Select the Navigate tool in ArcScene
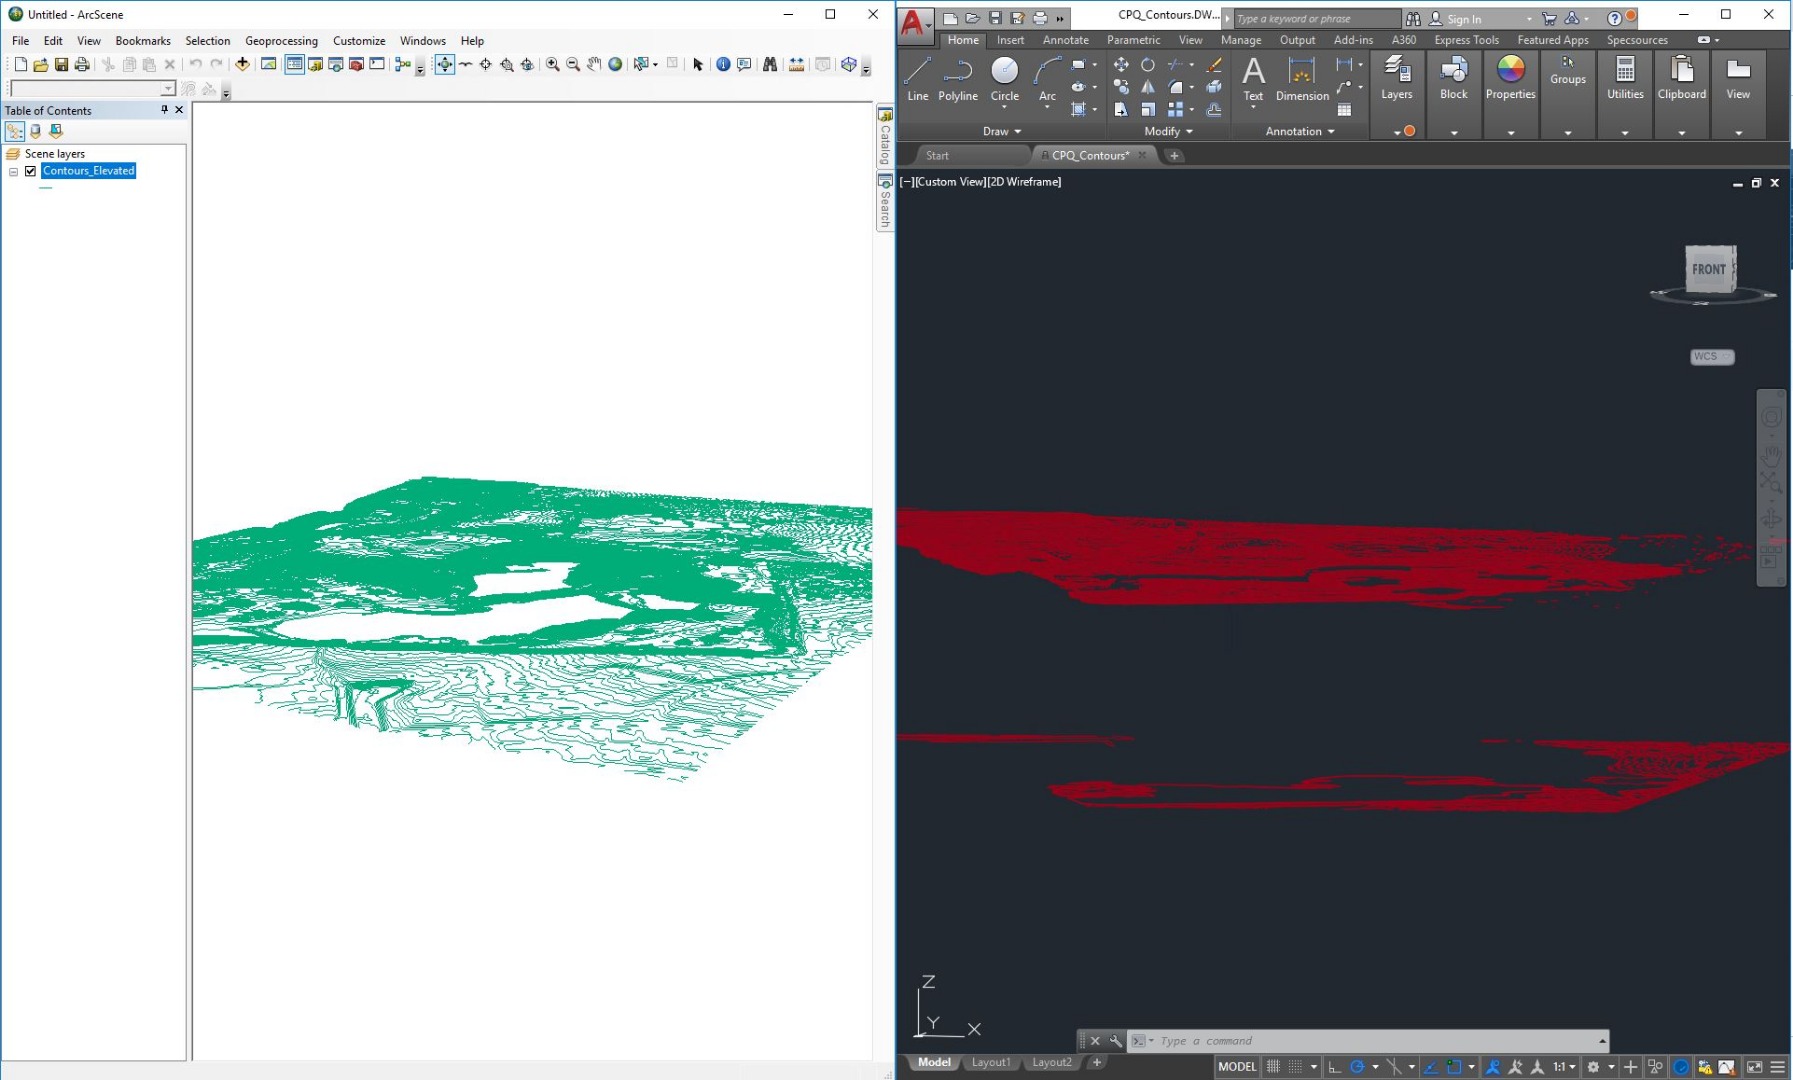The height and width of the screenshot is (1080, 1793). [x=444, y=64]
